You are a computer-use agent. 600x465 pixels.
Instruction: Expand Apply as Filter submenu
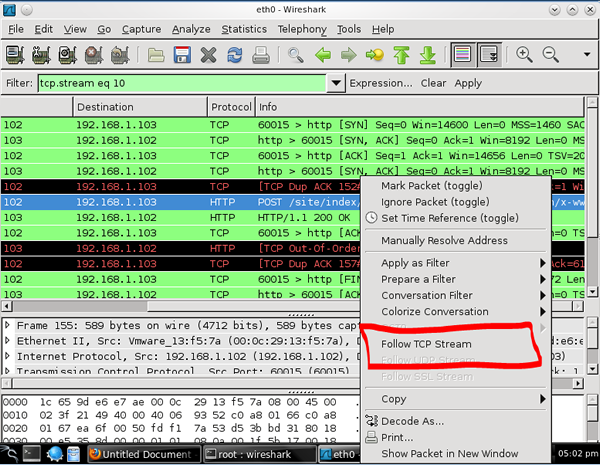[455, 263]
